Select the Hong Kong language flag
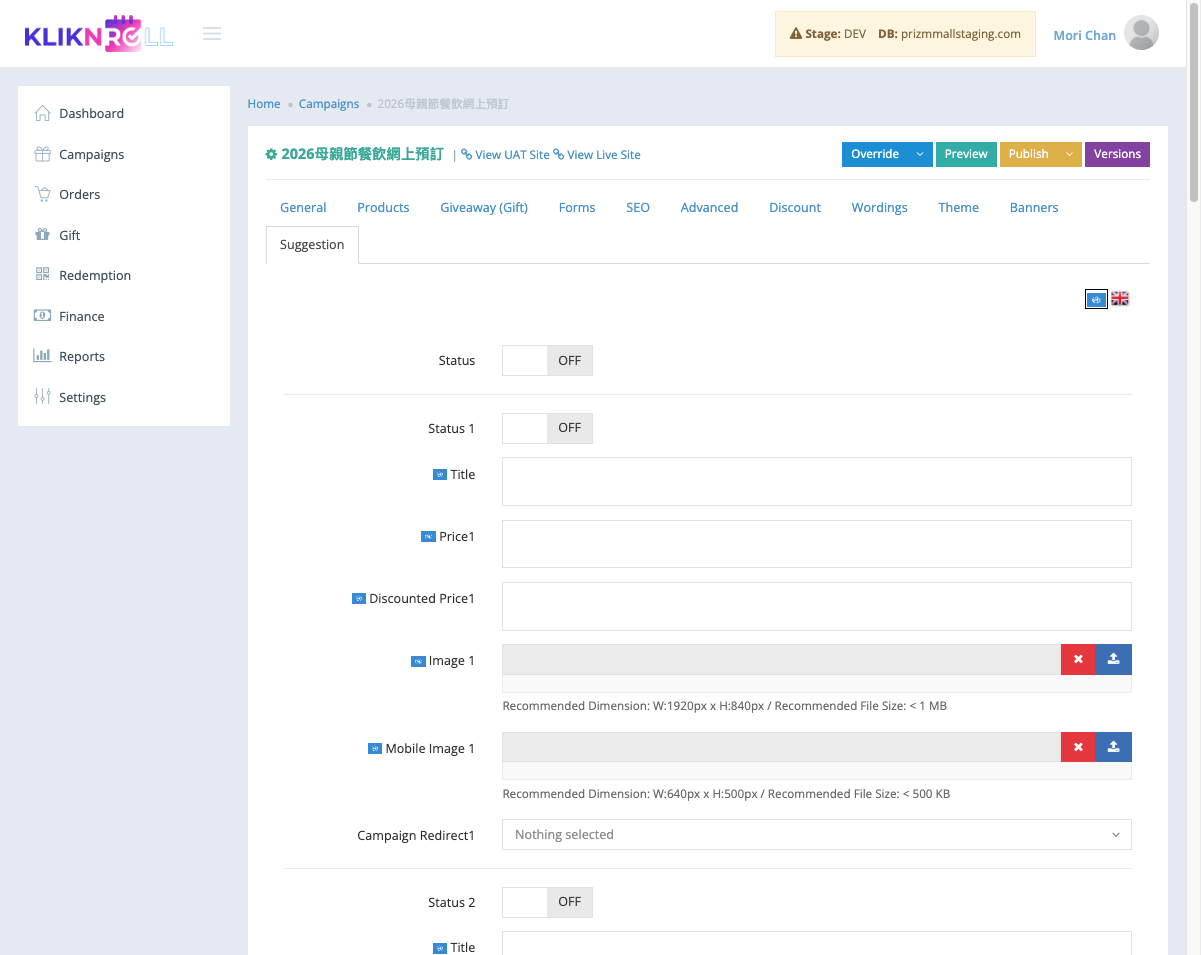The height and width of the screenshot is (955, 1201). 1096,299
